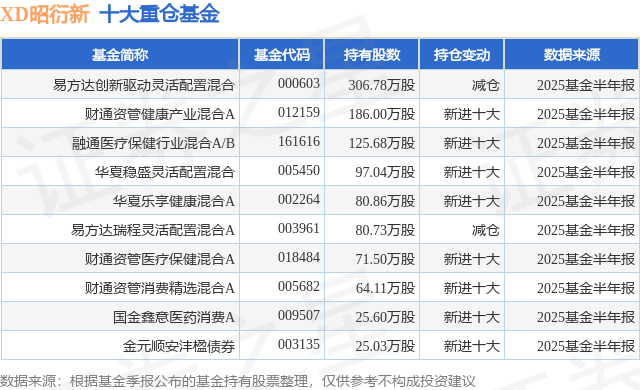Click fund code 005450

tap(299, 170)
